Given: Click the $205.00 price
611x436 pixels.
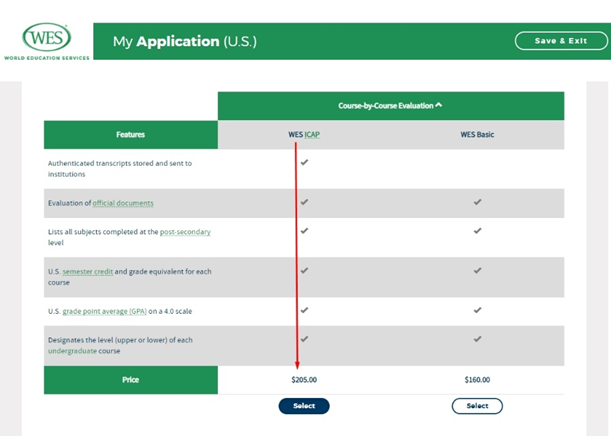Looking at the screenshot, I should [304, 380].
